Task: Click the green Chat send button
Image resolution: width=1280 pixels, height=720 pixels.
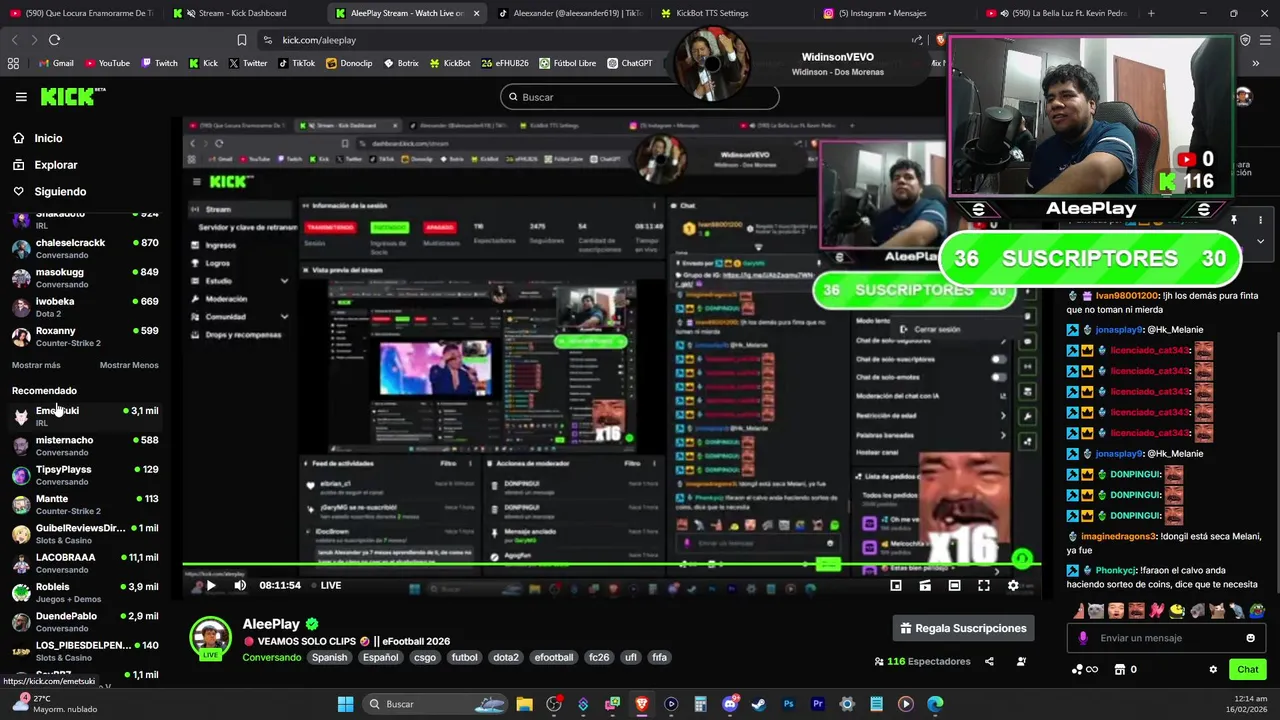Action: coord(1248,670)
